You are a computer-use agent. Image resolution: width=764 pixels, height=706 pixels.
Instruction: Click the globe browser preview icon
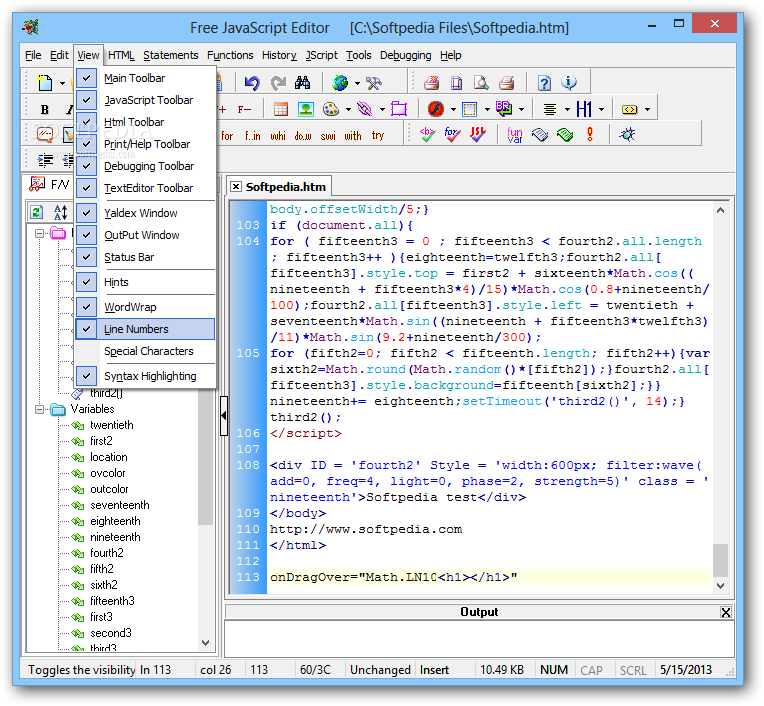(x=340, y=83)
